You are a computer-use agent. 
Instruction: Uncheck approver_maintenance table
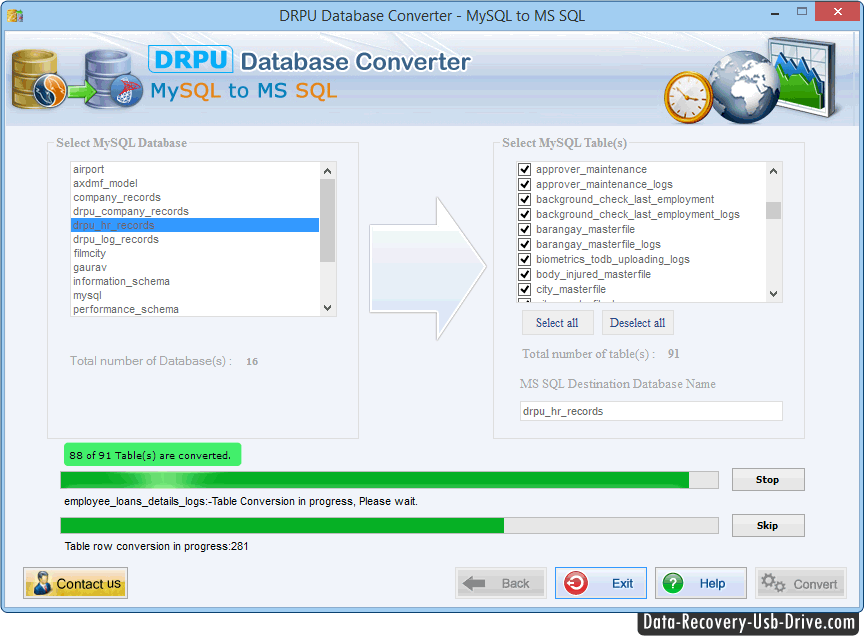click(525, 169)
